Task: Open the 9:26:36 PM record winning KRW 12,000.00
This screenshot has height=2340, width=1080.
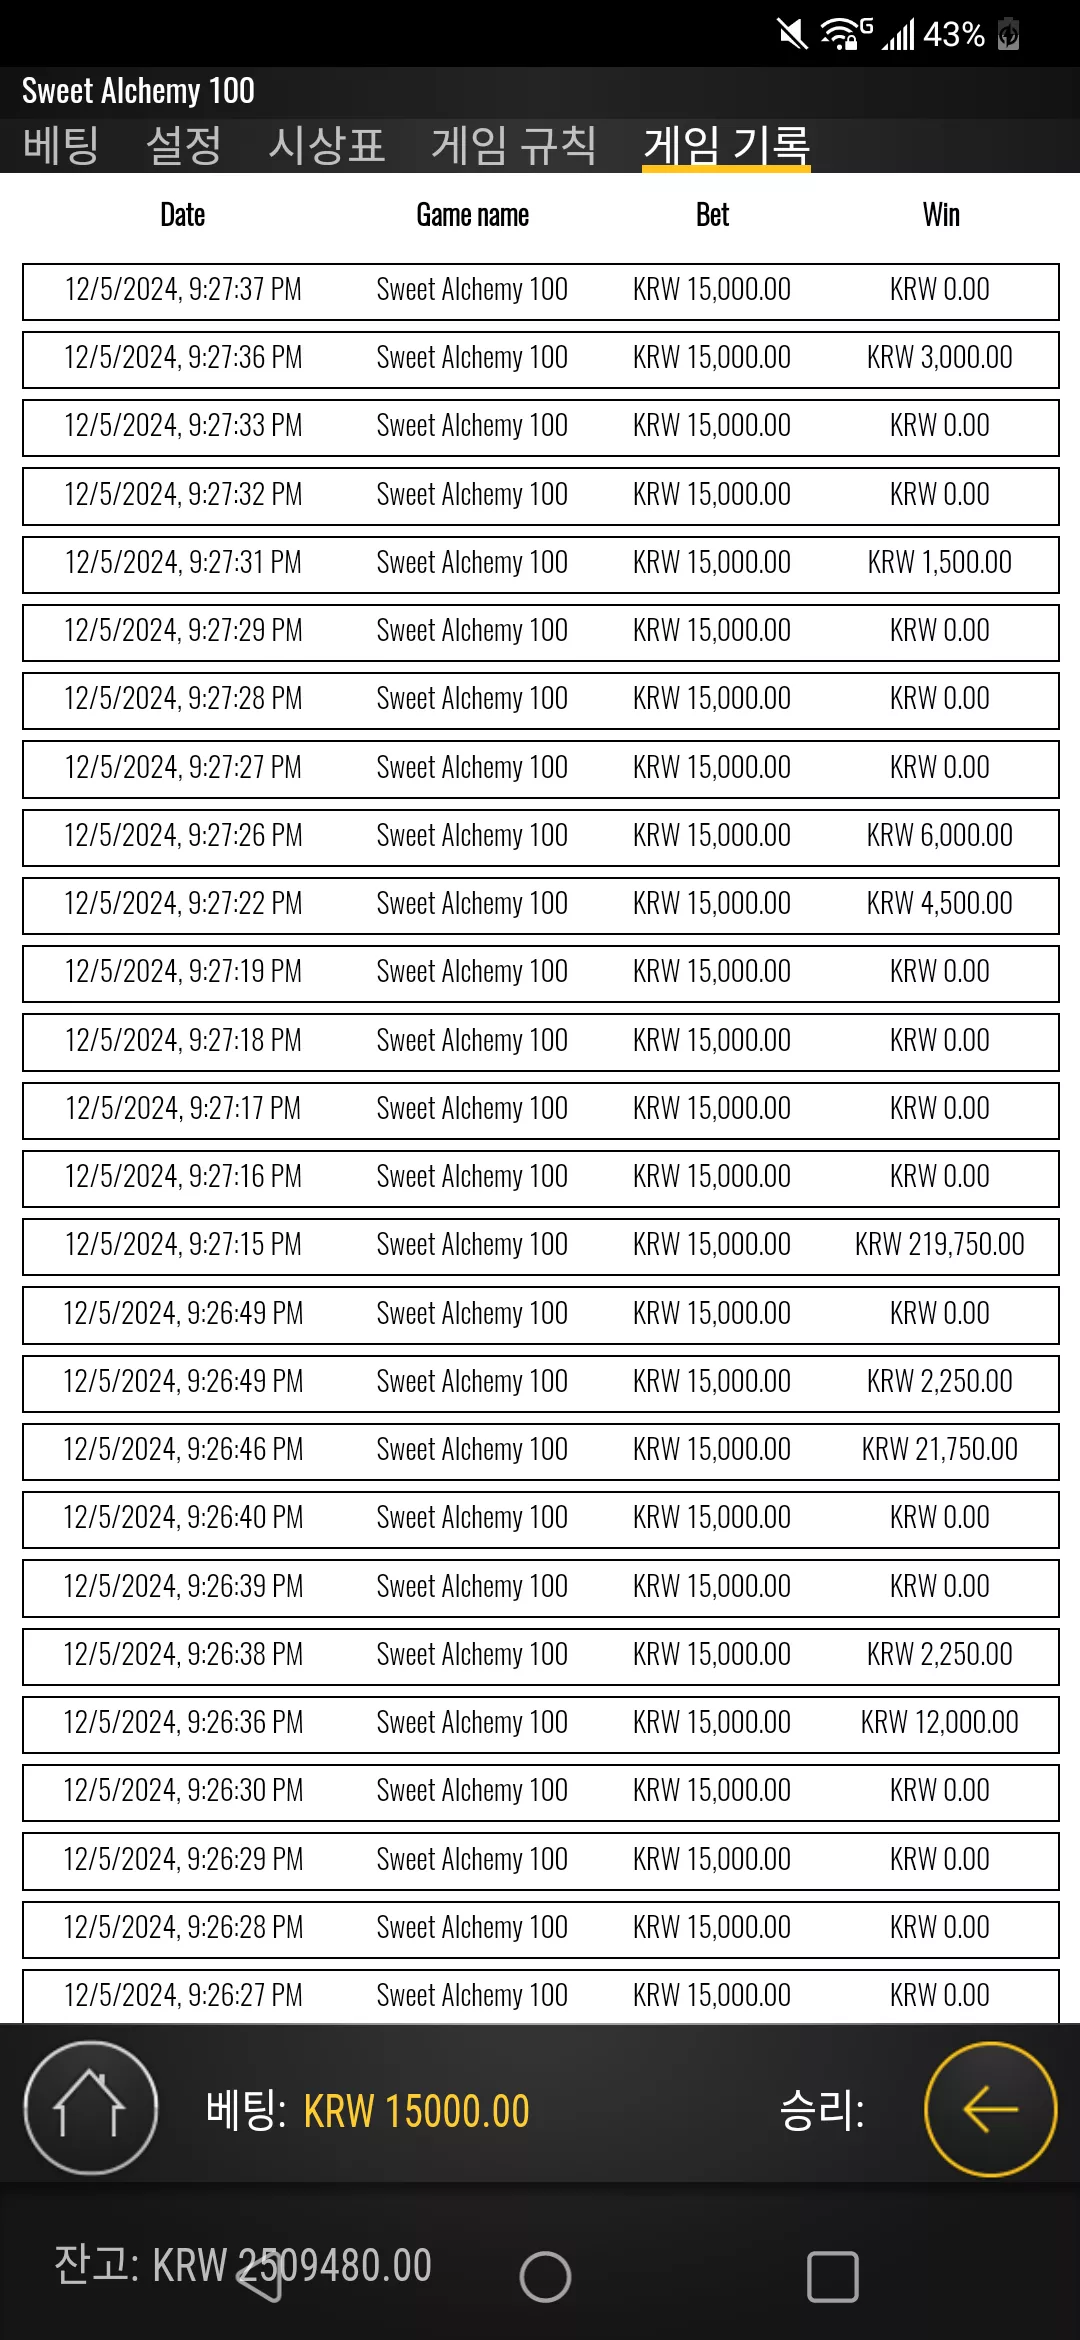Action: point(541,1724)
